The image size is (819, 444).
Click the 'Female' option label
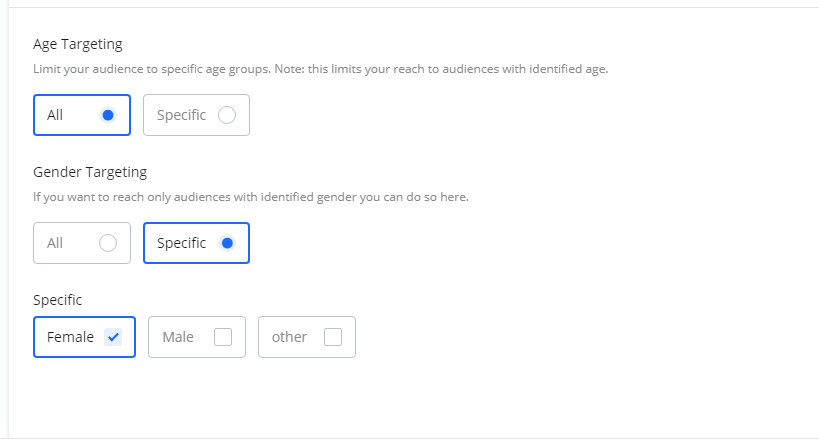coord(70,337)
